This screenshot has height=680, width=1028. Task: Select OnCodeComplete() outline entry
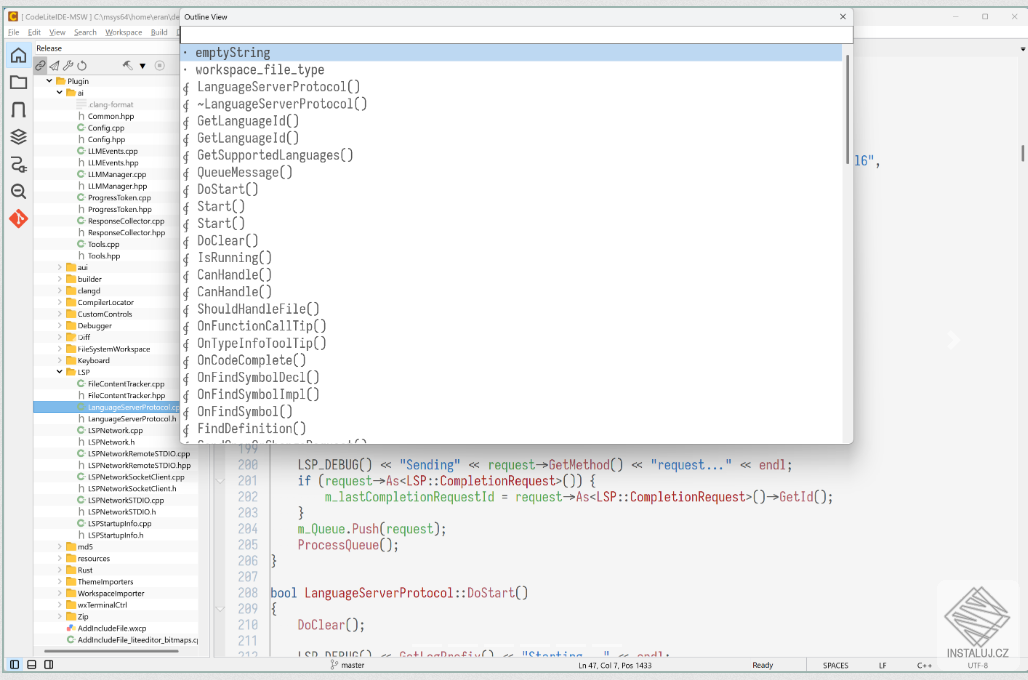click(511, 360)
